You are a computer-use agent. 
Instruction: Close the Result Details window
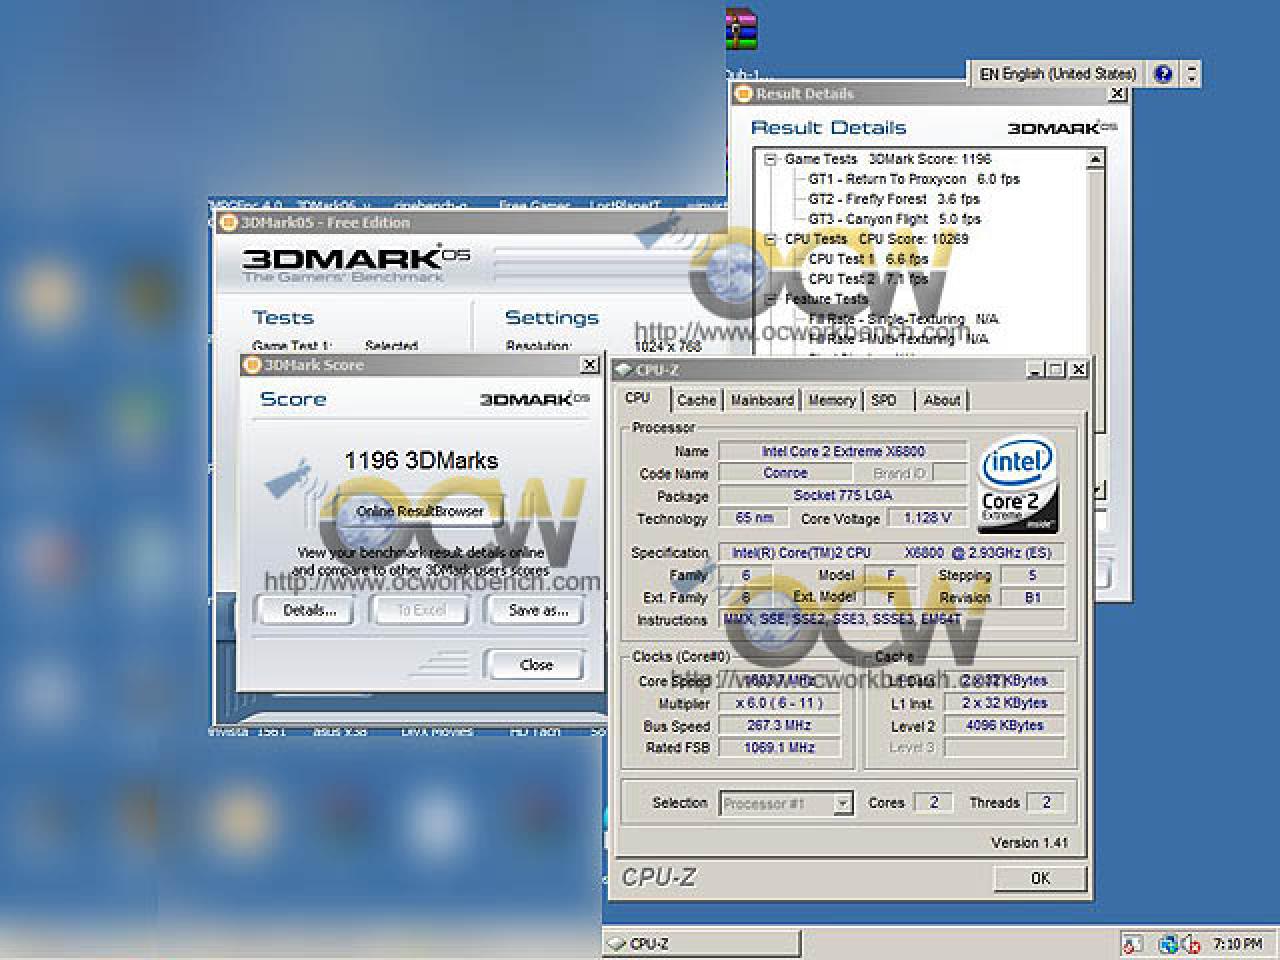coord(1118,94)
